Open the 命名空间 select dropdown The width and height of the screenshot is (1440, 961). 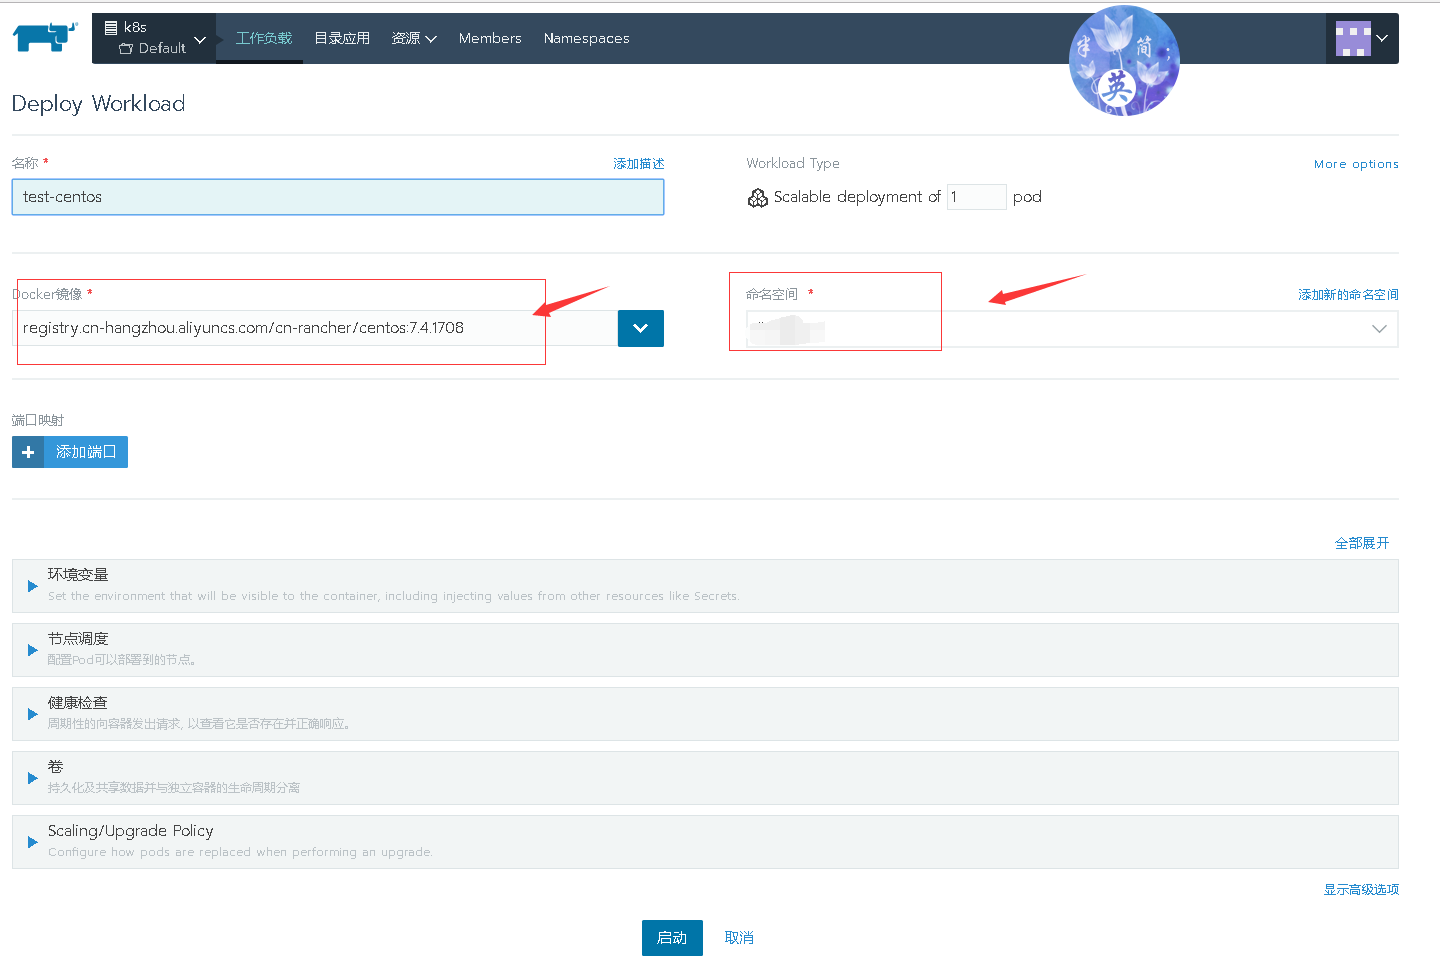(x=1072, y=329)
